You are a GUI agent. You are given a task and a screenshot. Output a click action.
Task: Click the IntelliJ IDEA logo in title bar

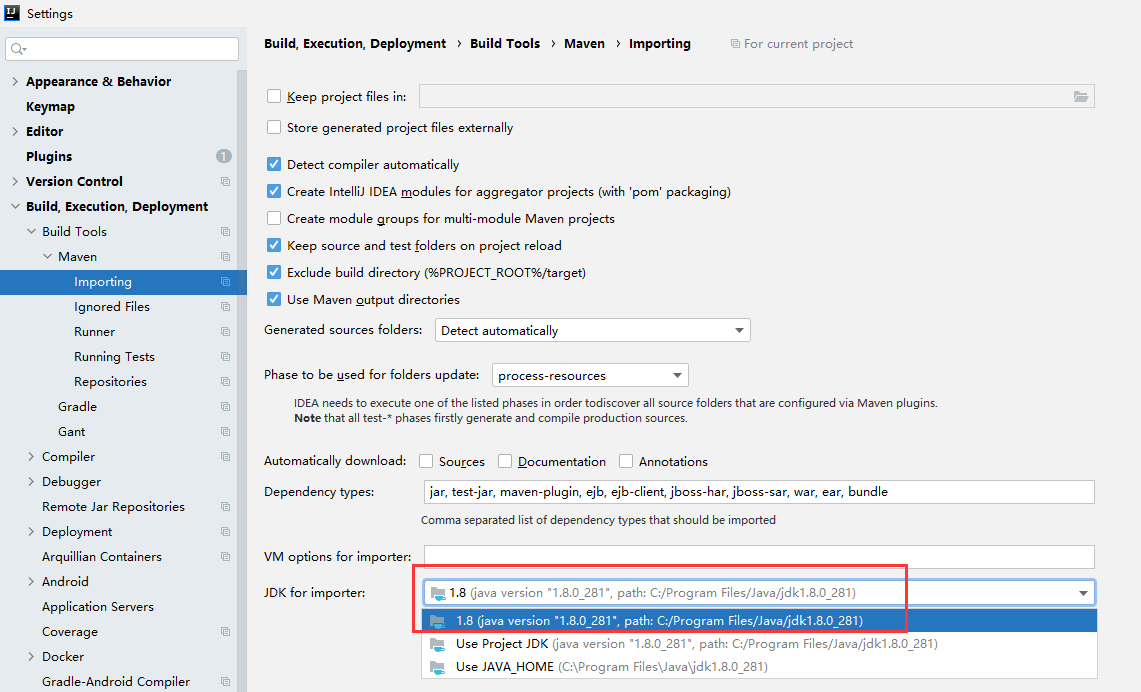[x=12, y=12]
